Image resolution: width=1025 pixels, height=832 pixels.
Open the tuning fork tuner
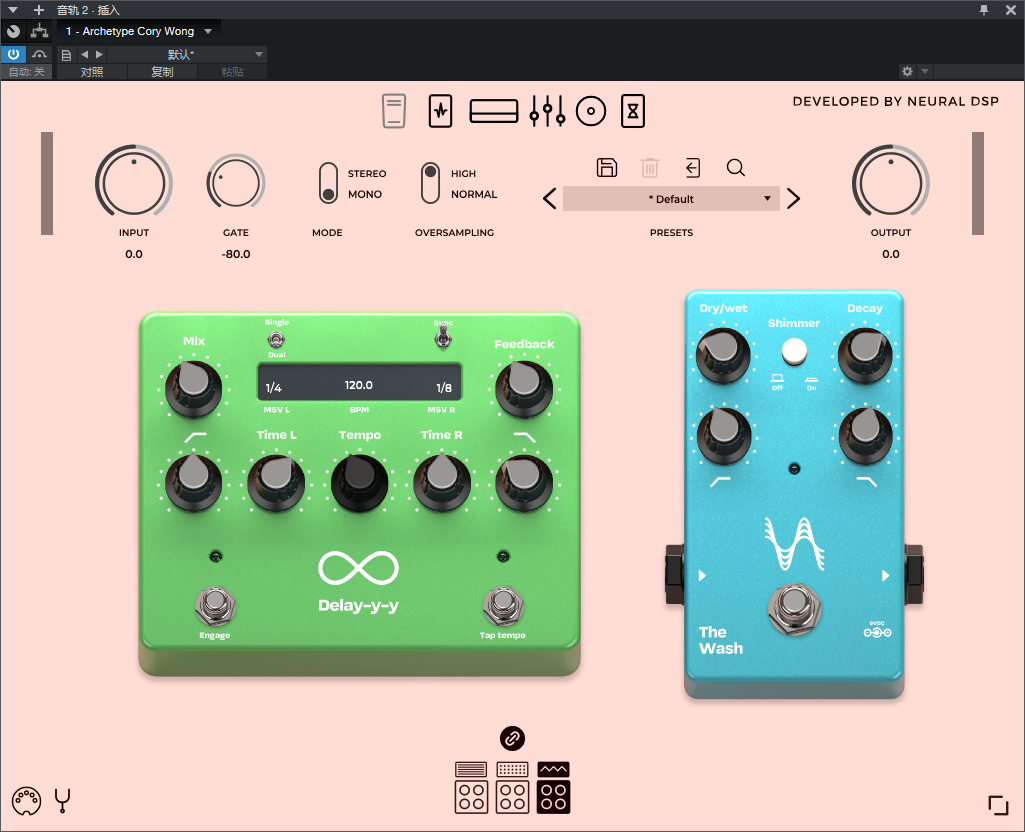pyautogui.click(x=63, y=801)
